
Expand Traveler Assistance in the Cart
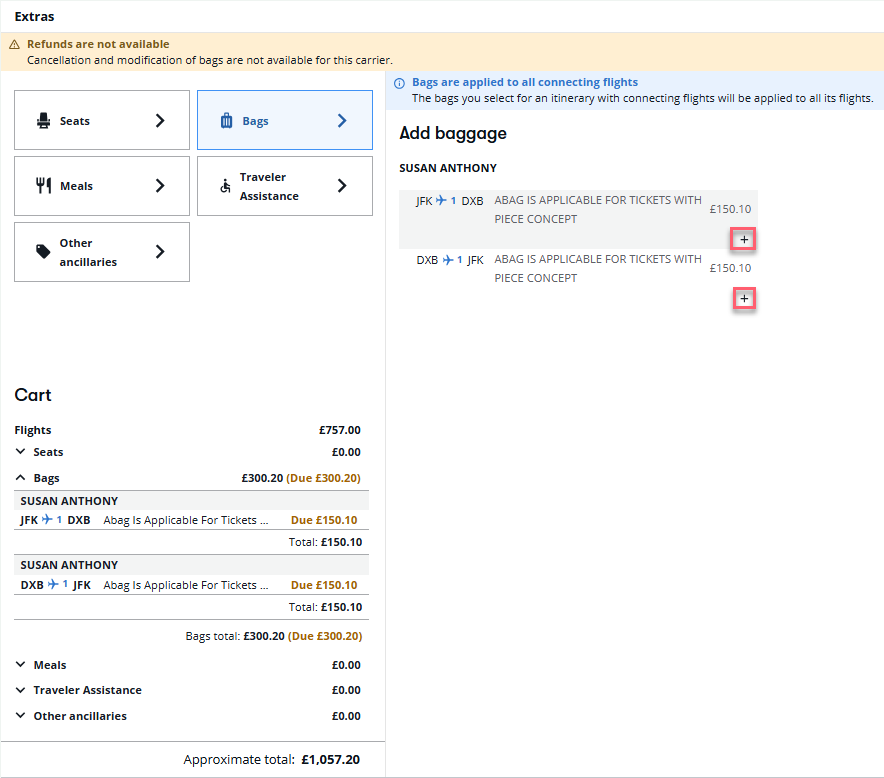(22, 691)
